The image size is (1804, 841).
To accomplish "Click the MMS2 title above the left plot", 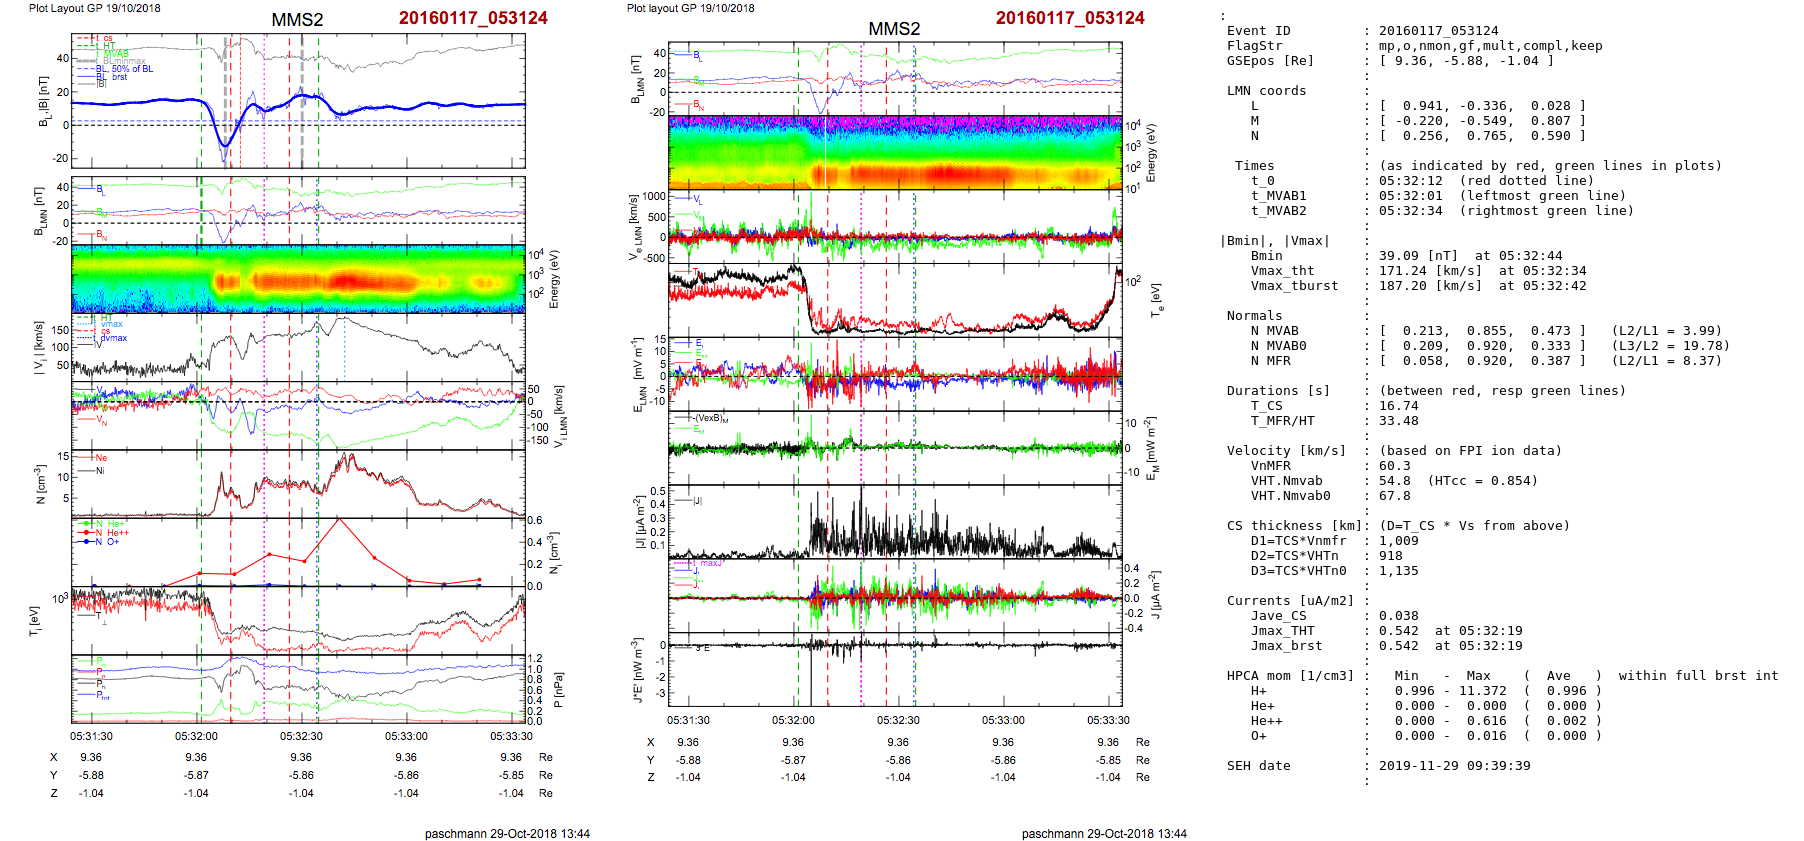I will point(297,20).
